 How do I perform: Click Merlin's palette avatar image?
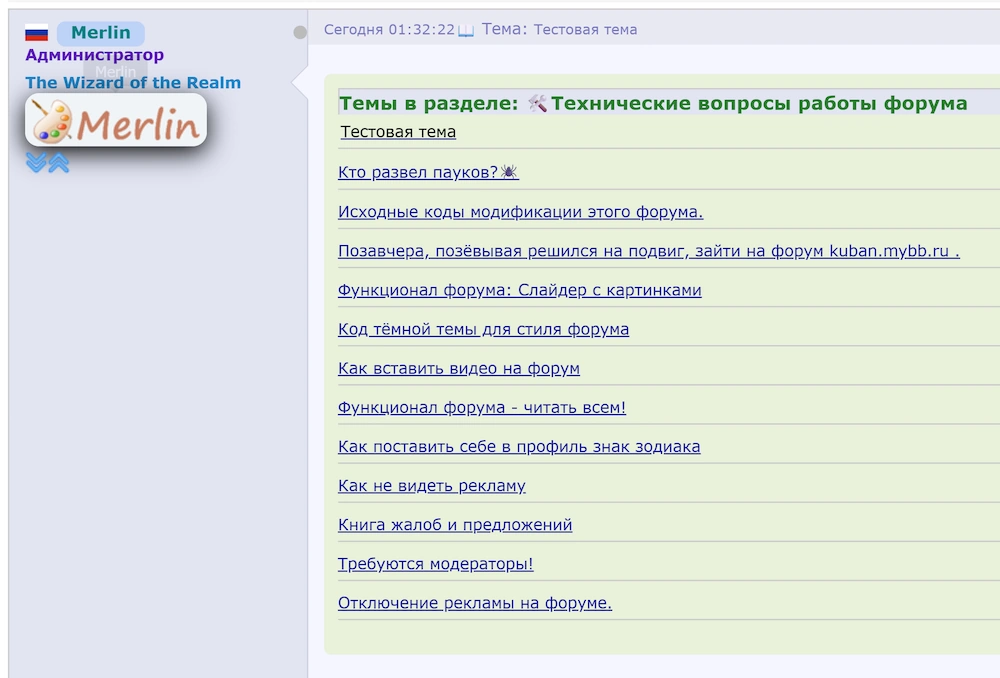pos(113,121)
